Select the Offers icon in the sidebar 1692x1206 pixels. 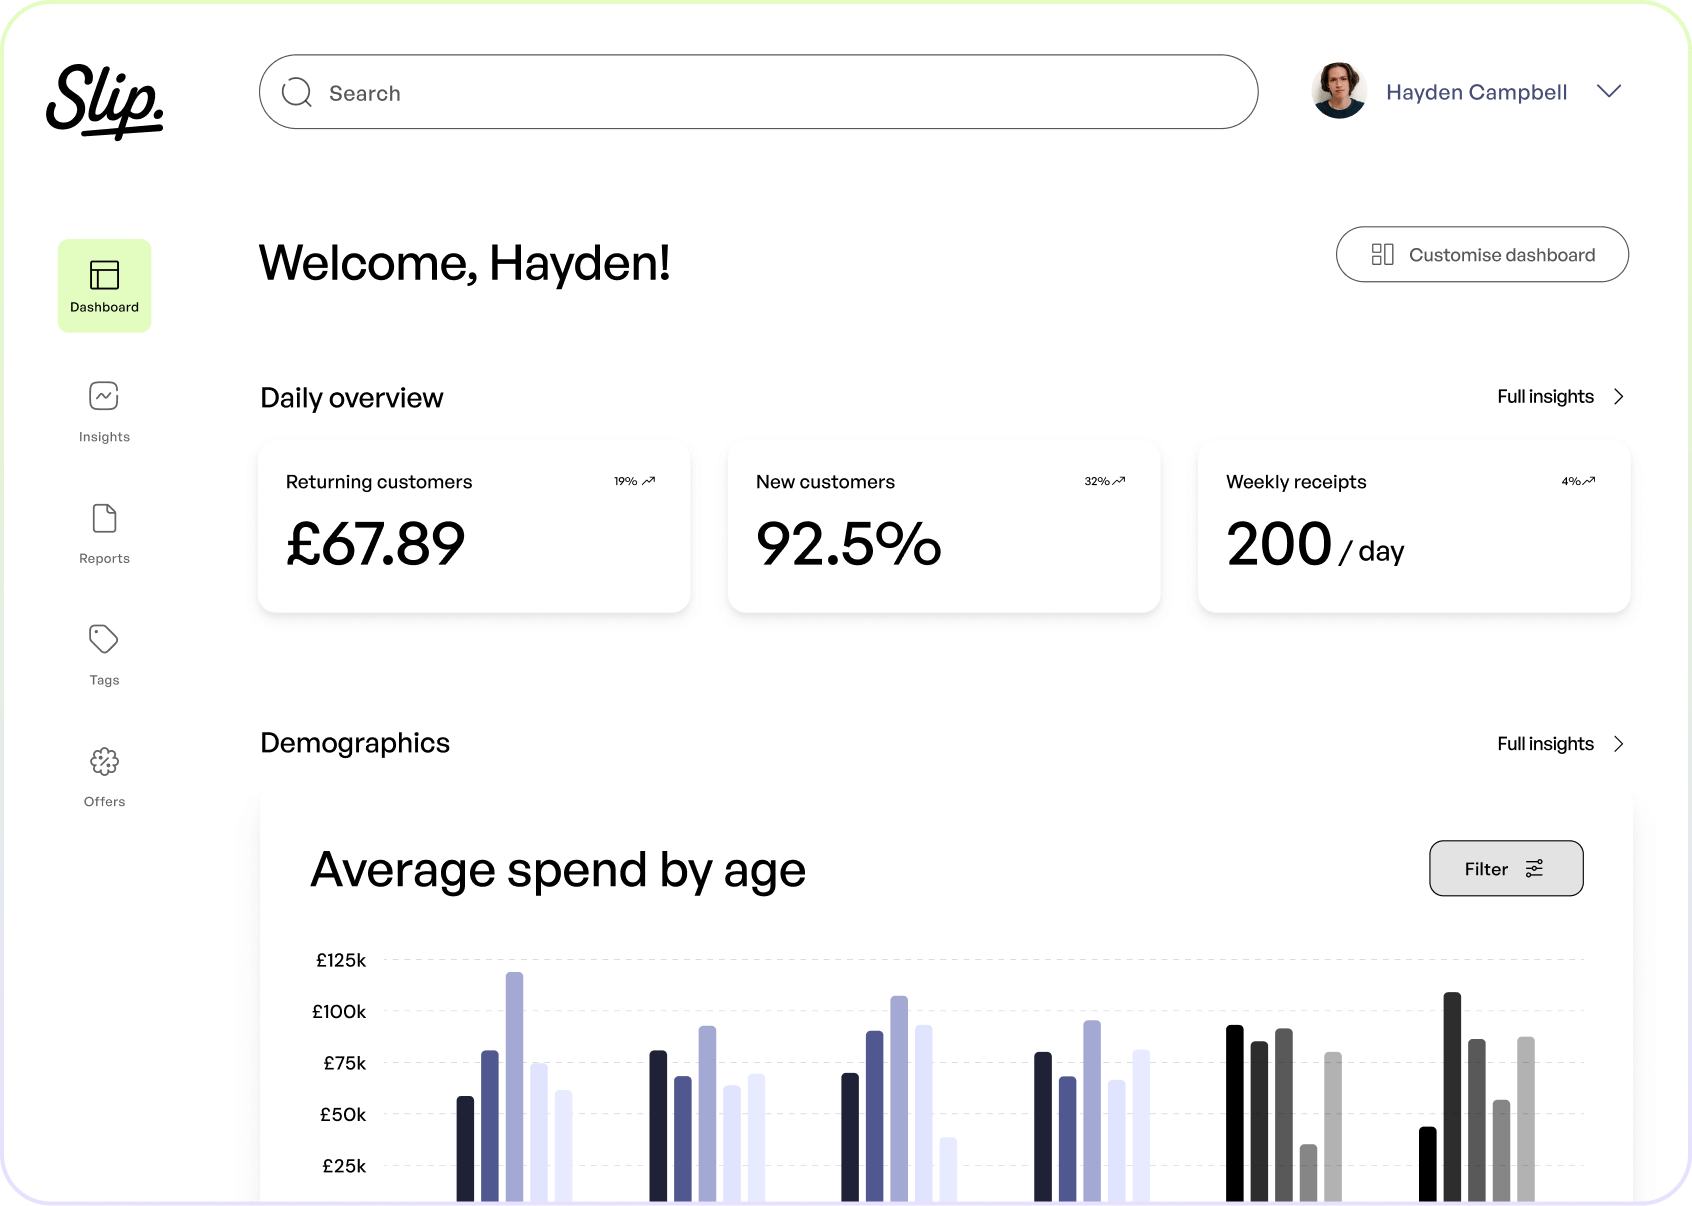(104, 761)
